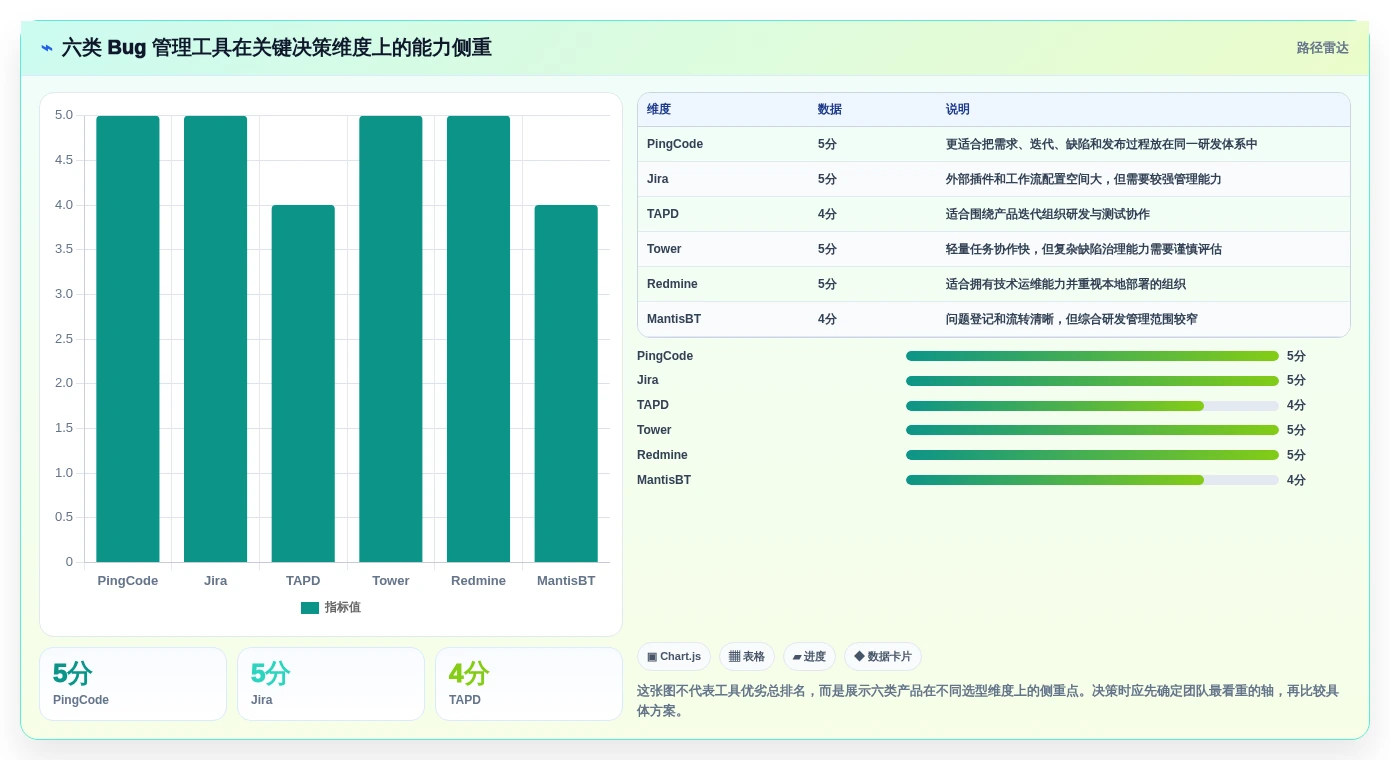Click the Redmine progress bar
The width and height of the screenshot is (1390, 760).
coord(1092,455)
